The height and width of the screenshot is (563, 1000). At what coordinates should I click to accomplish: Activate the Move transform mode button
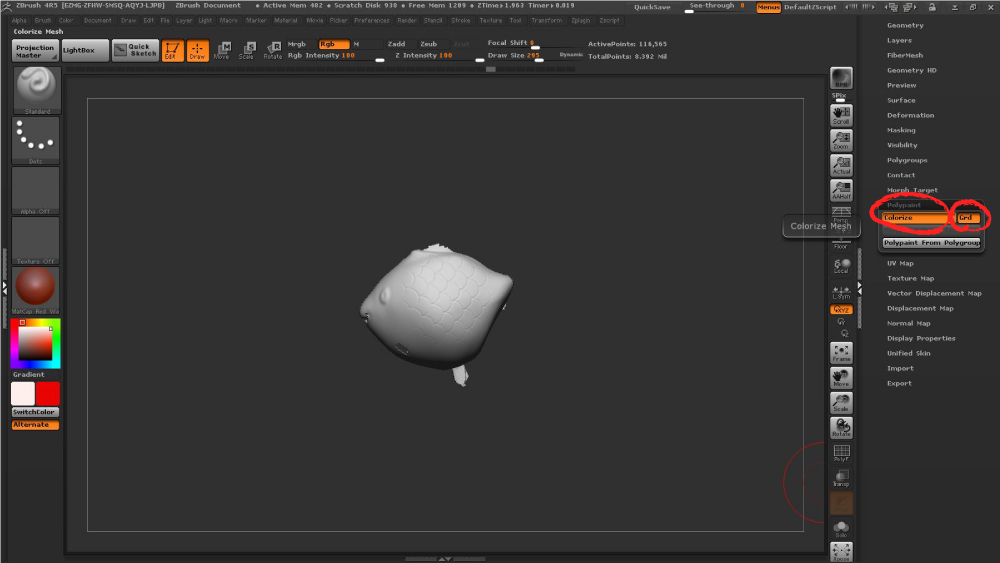pyautogui.click(x=222, y=50)
